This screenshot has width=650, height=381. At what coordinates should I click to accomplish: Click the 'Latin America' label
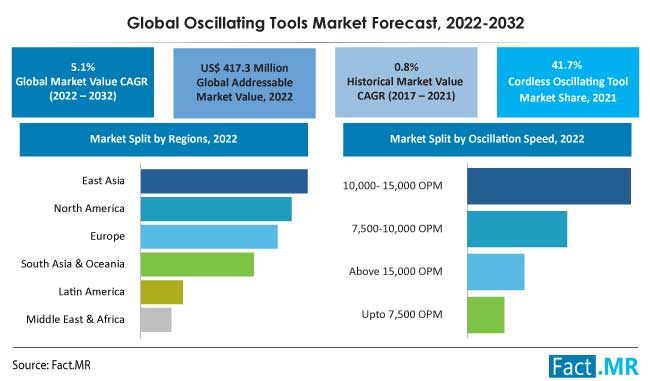pyautogui.click(x=91, y=292)
